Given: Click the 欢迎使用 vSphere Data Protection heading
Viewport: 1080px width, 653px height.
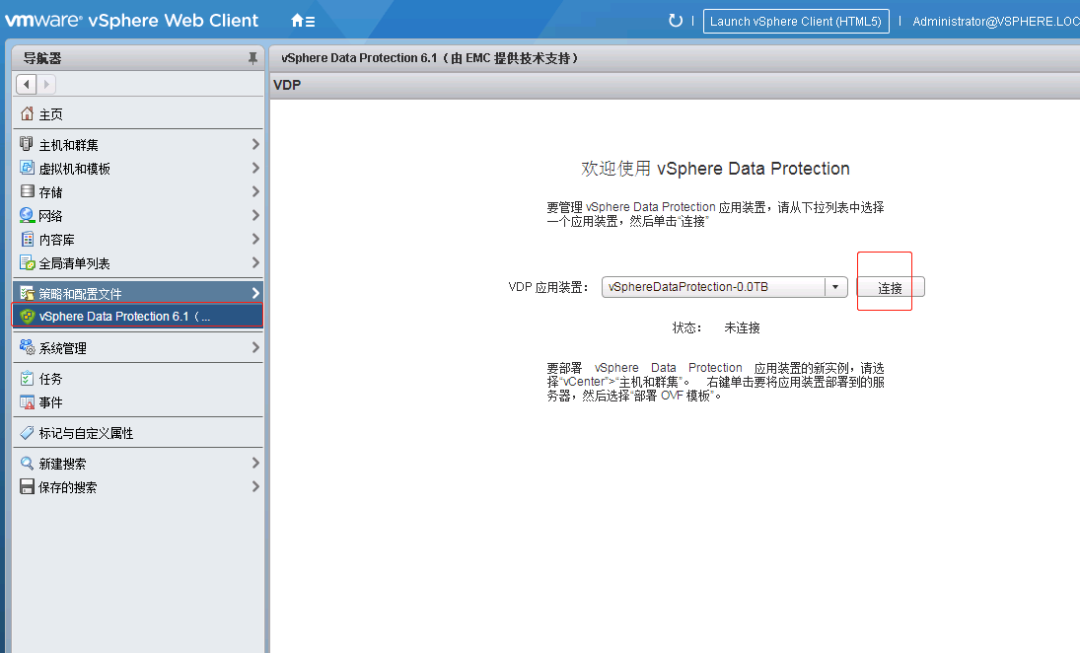Looking at the screenshot, I should [715, 169].
